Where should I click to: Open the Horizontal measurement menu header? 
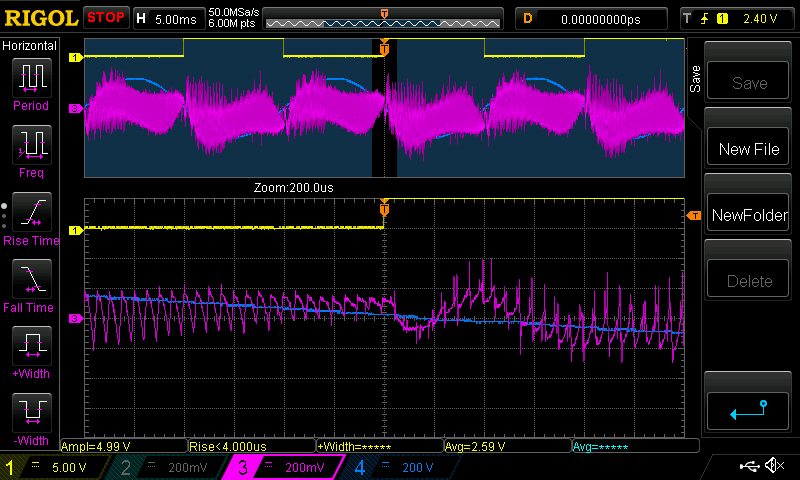(x=30, y=46)
